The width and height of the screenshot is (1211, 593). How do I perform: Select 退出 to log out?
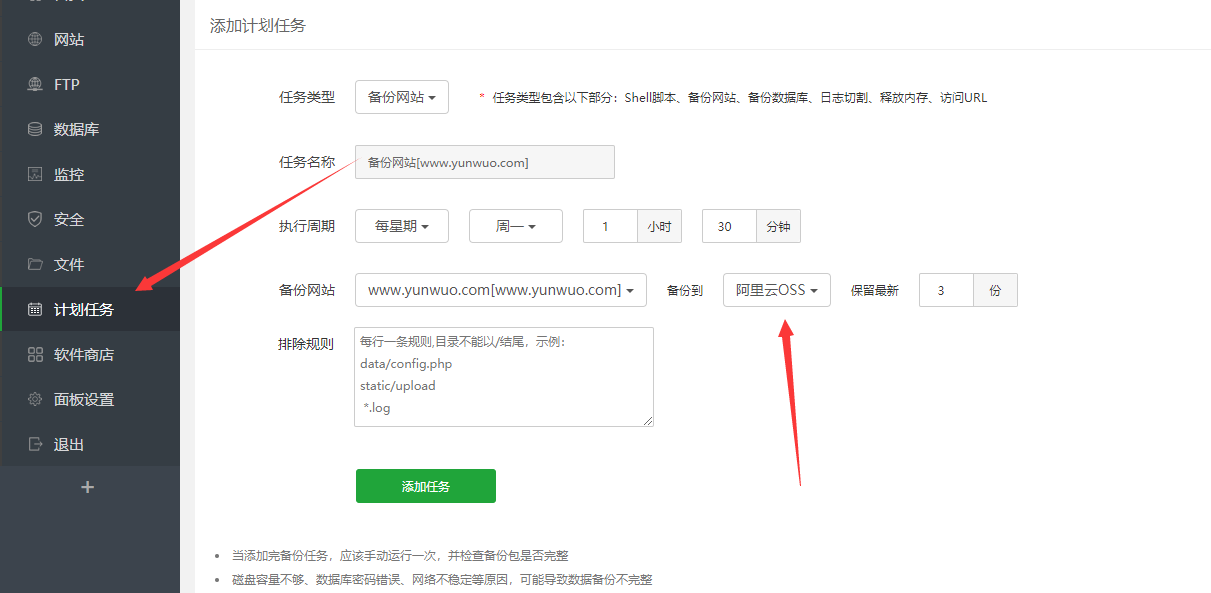62,444
